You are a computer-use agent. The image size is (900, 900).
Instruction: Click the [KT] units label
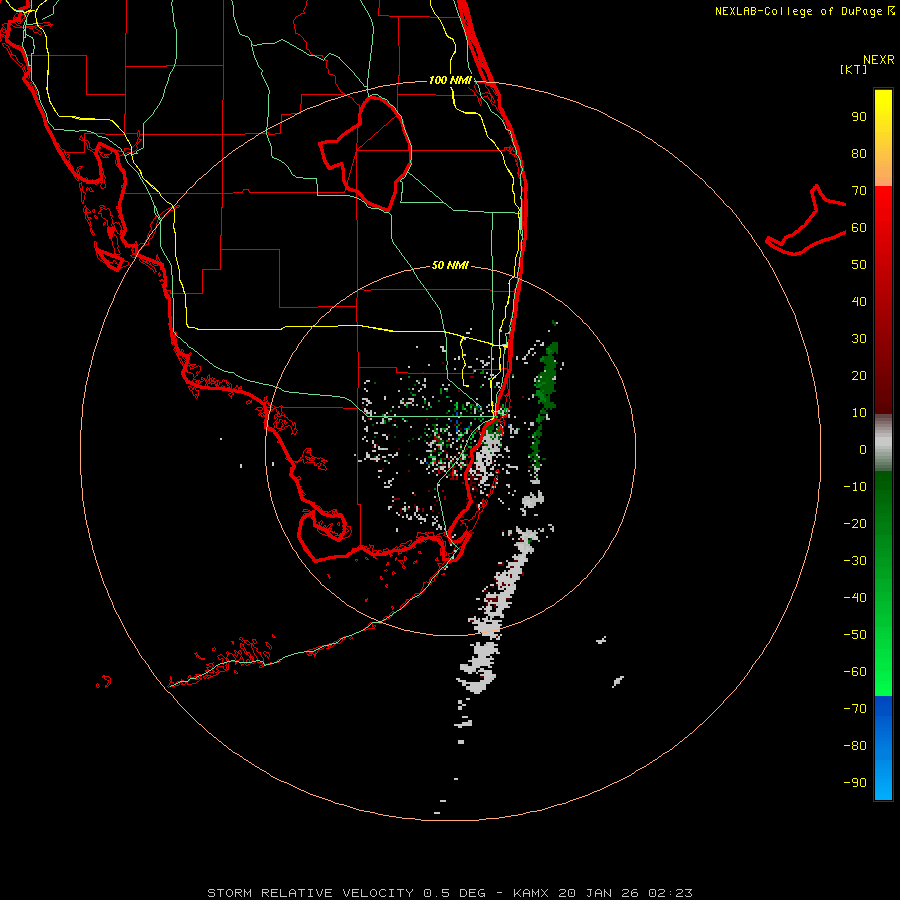point(854,69)
